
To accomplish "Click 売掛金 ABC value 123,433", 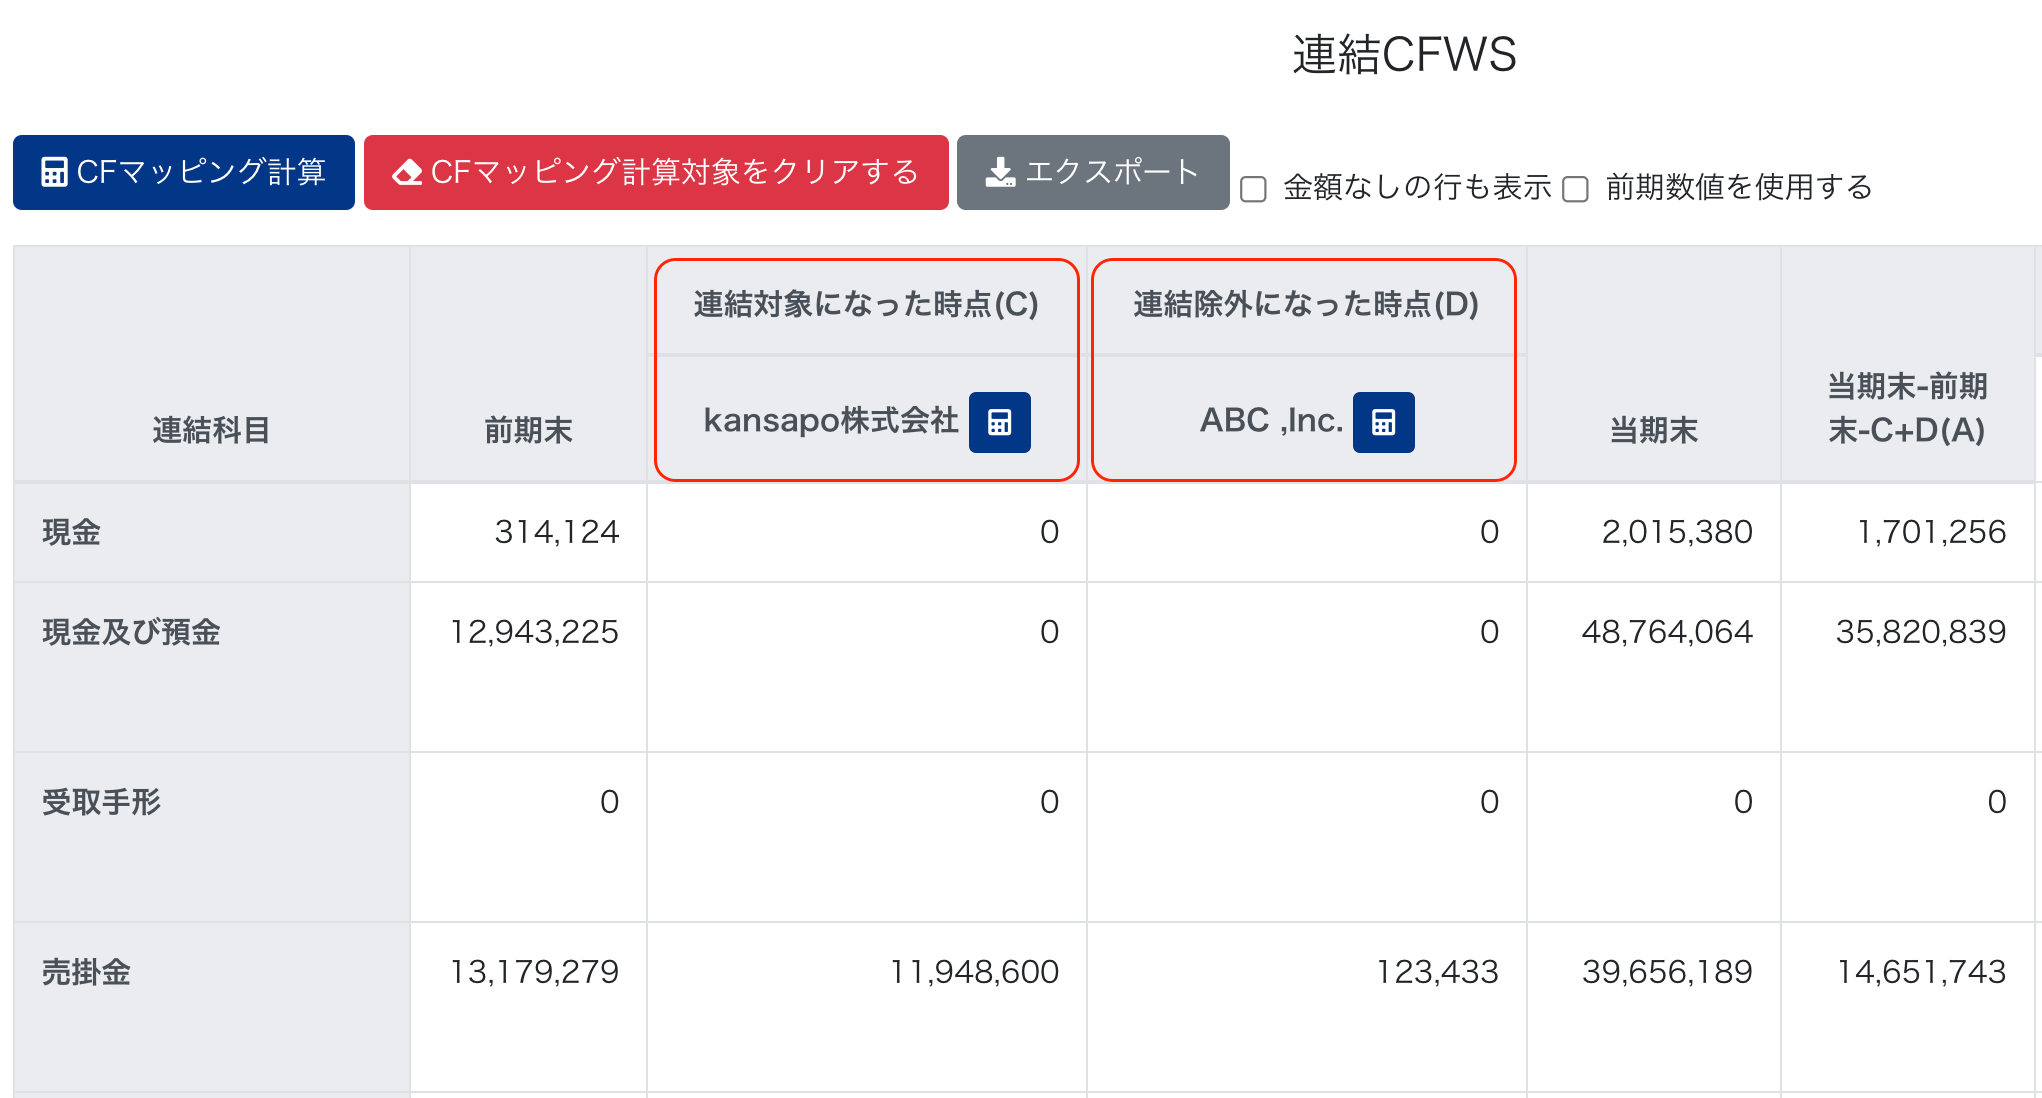I will coord(1437,972).
